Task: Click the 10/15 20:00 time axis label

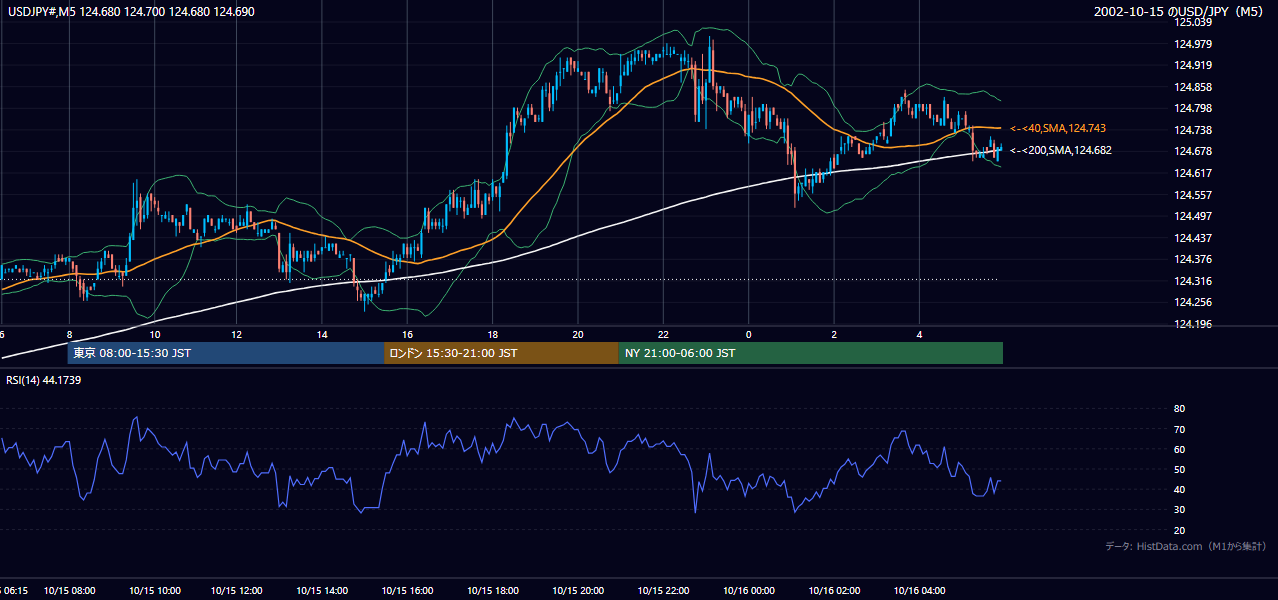Action: 578,591
